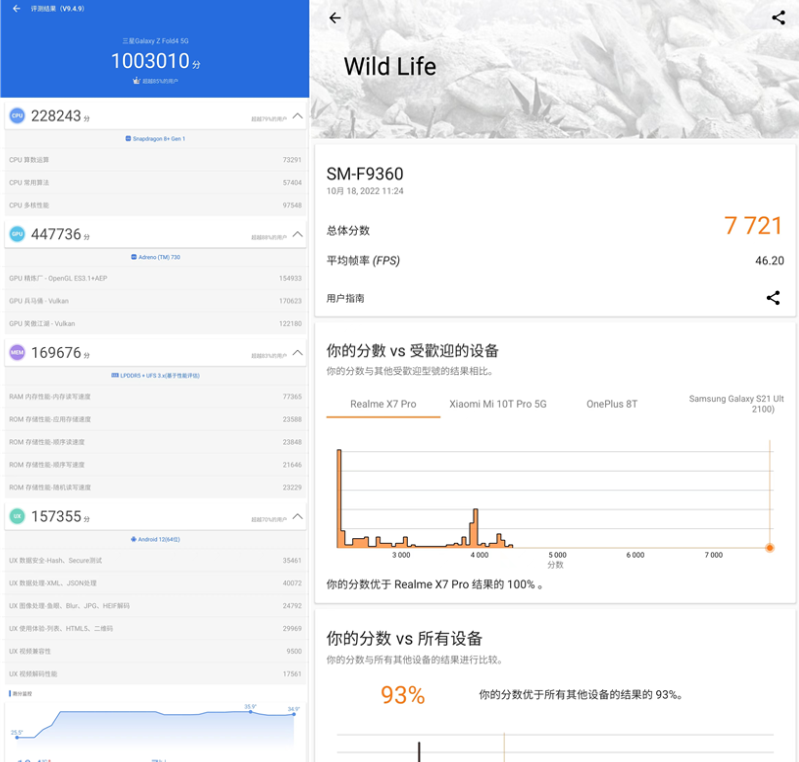Switch to OnePlus 8T tab
This screenshot has height=762, width=799.
point(611,404)
